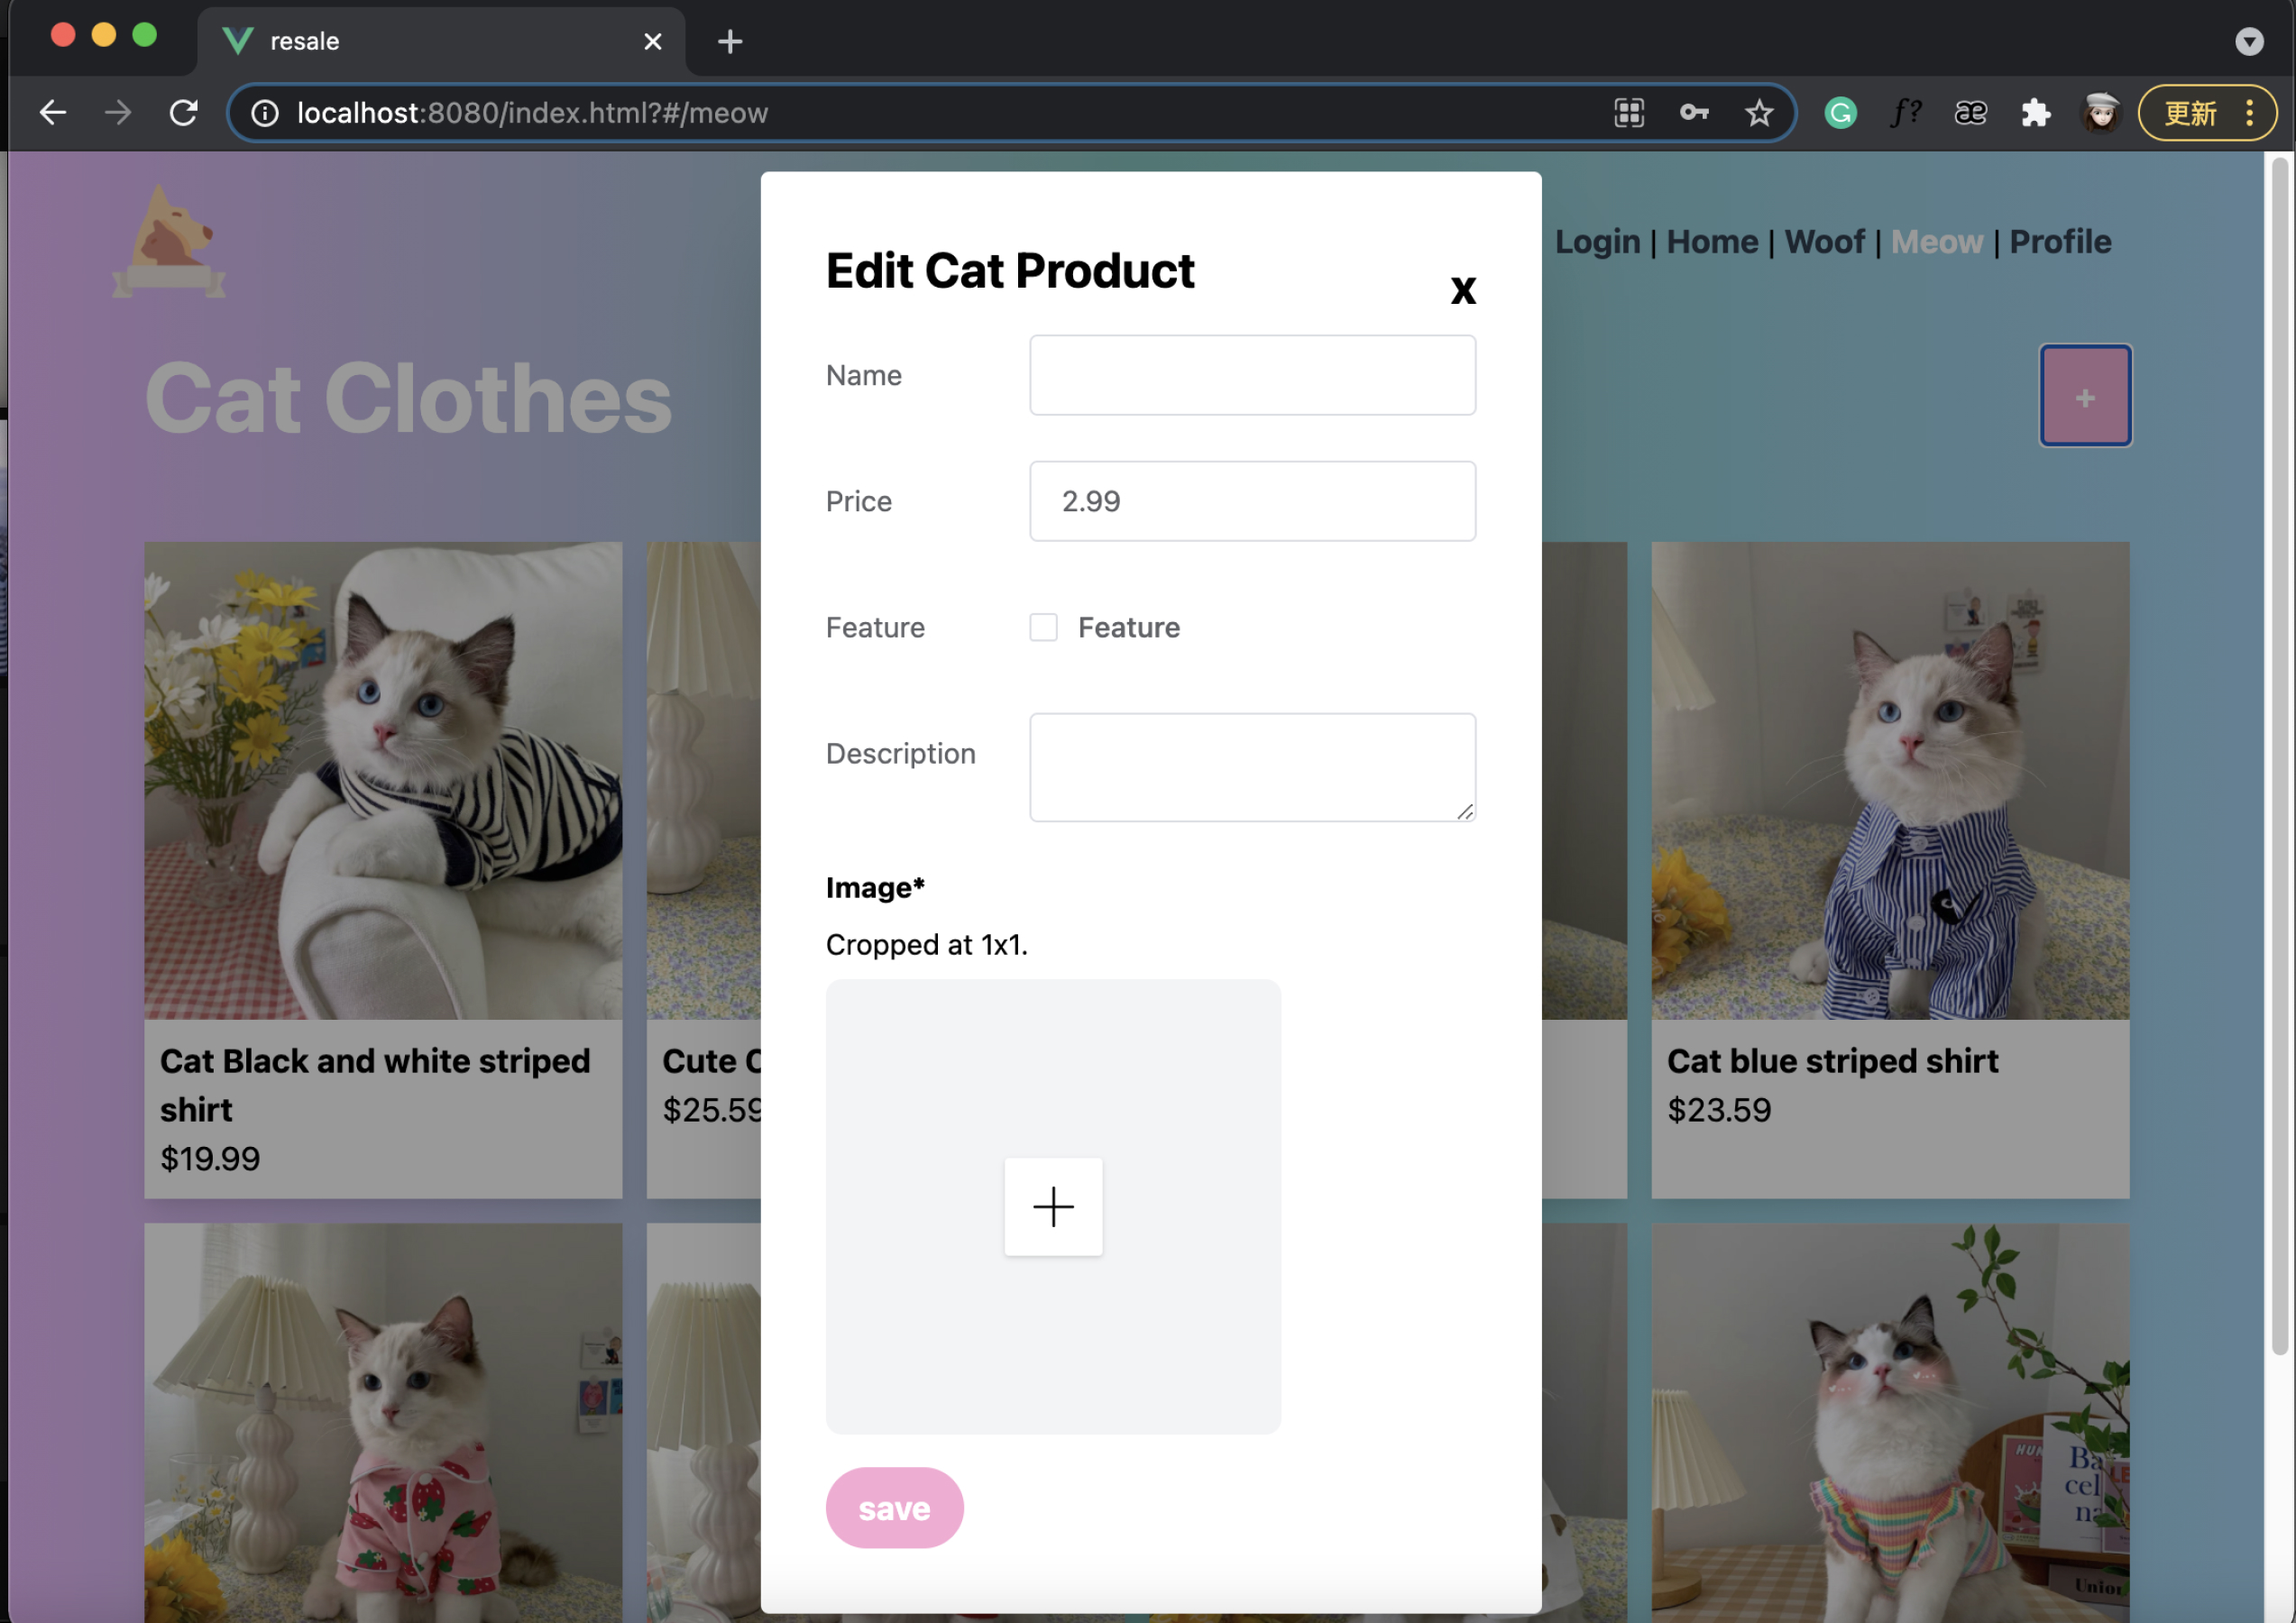Viewport: 2296px width, 1623px height.
Task: Open the password key icon
Action: pyautogui.click(x=1694, y=113)
